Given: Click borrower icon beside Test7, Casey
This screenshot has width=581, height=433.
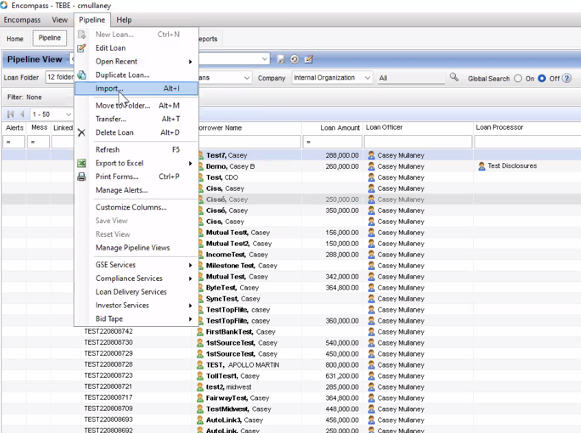Looking at the screenshot, I should click(200, 155).
